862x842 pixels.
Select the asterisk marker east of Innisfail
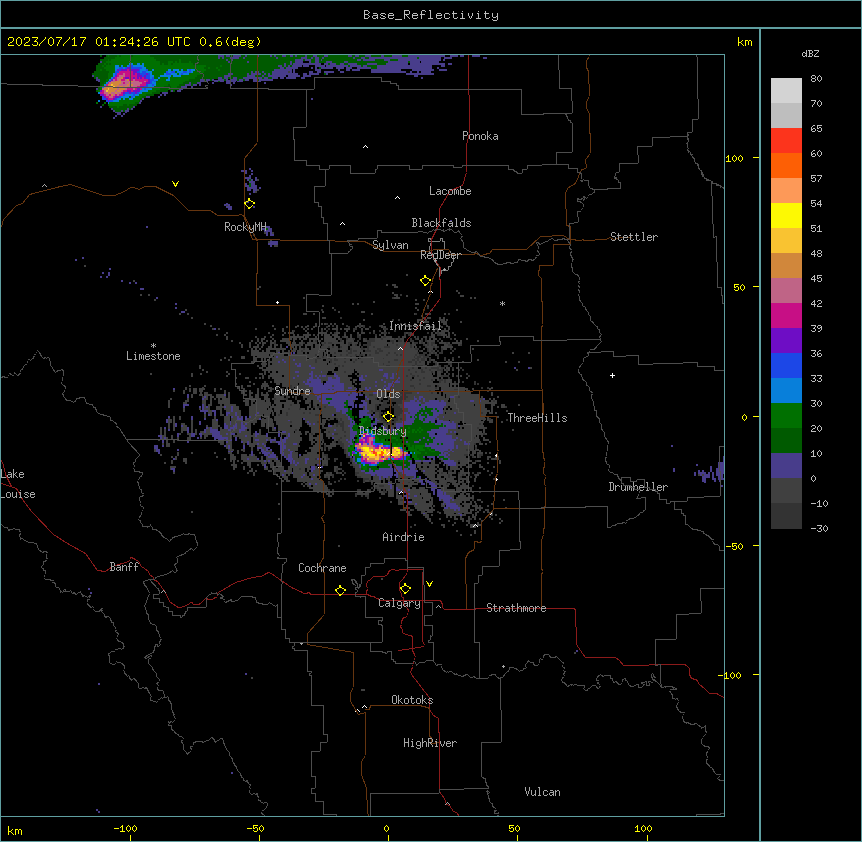point(502,303)
